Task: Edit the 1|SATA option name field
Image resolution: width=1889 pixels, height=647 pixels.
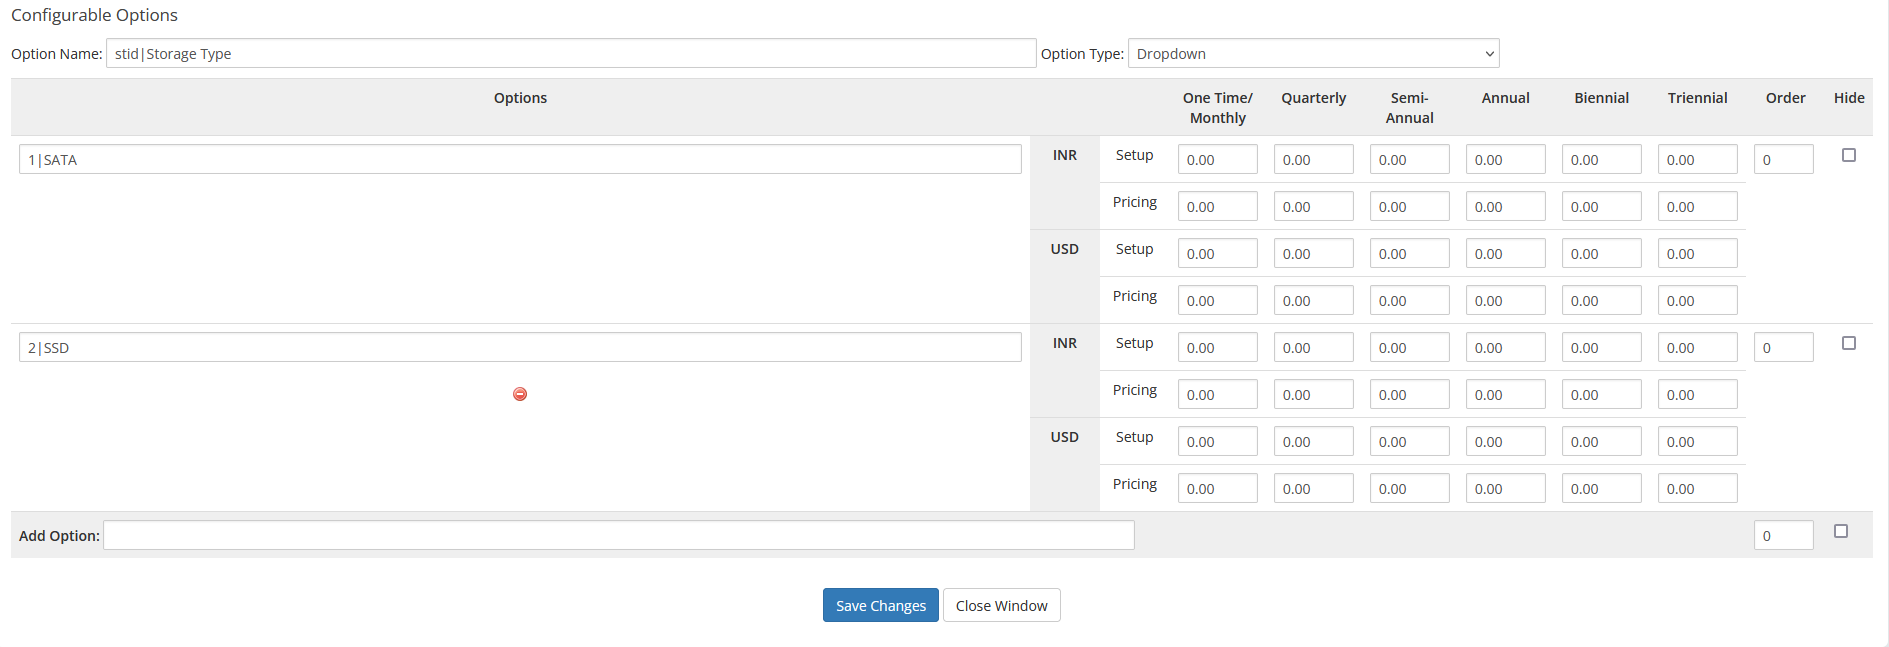Action: (x=520, y=159)
